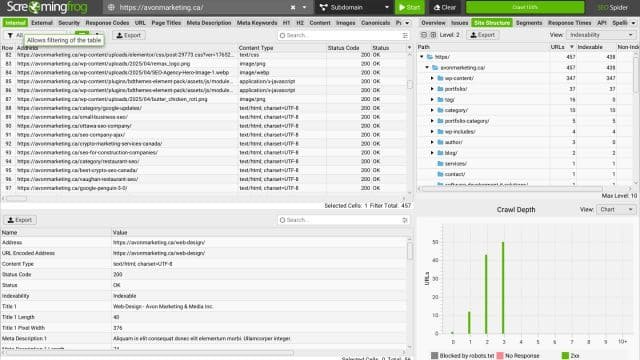
Task: Open the Meta Keywords tab
Action: pyautogui.click(x=257, y=23)
